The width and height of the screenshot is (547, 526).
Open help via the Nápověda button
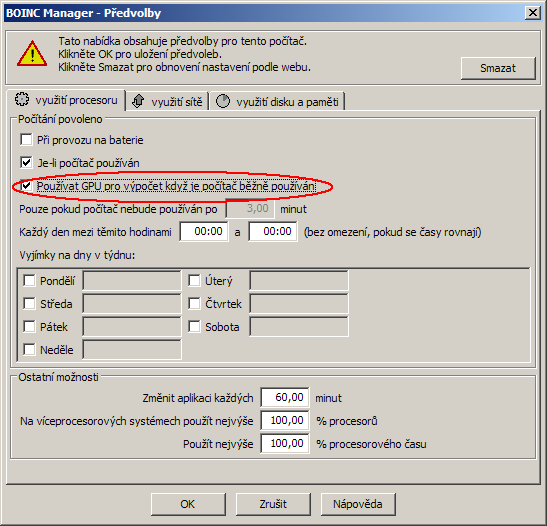[x=358, y=504]
